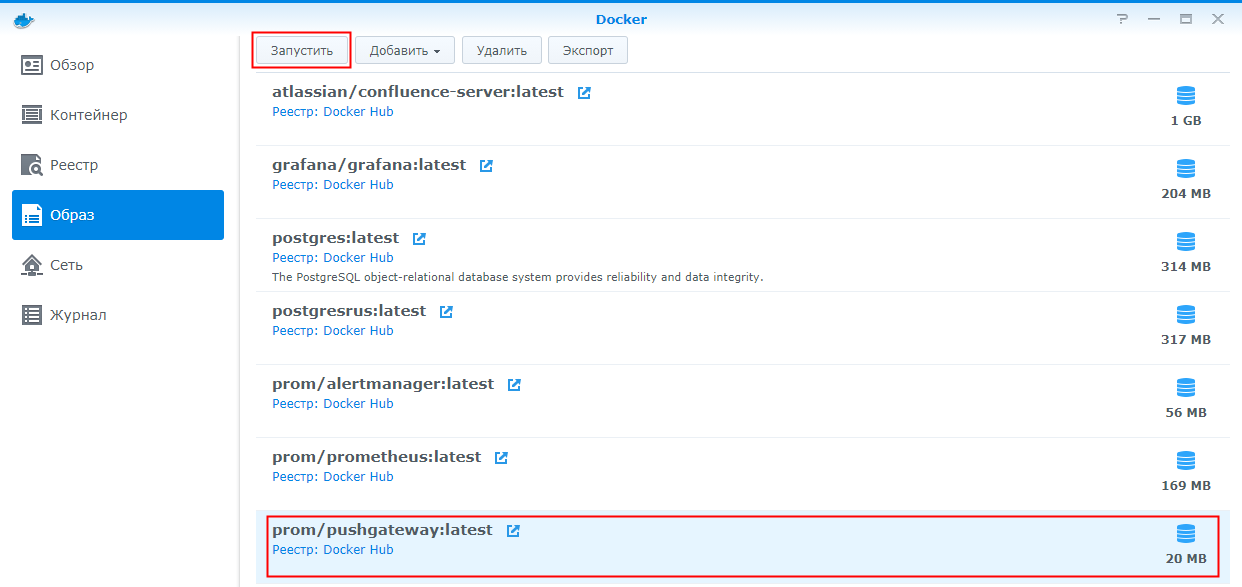
Task: Open external link icon beside atlassian/confluence-server:latest
Action: [x=584, y=93]
